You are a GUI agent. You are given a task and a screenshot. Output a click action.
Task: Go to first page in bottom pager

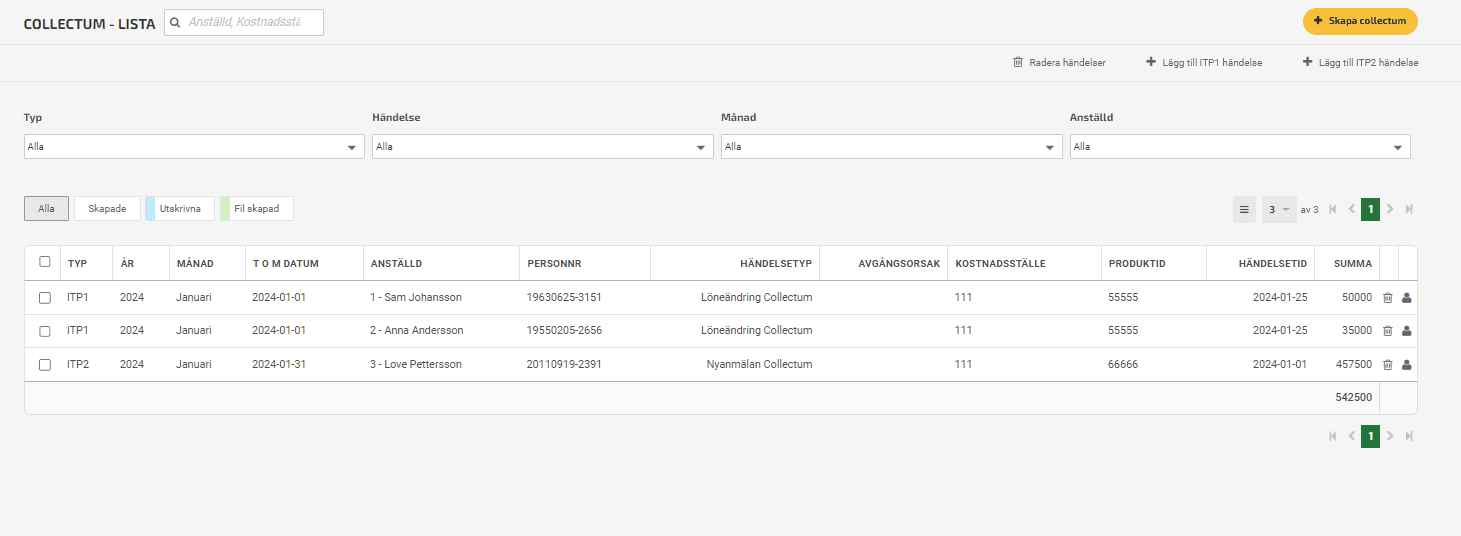(1332, 436)
